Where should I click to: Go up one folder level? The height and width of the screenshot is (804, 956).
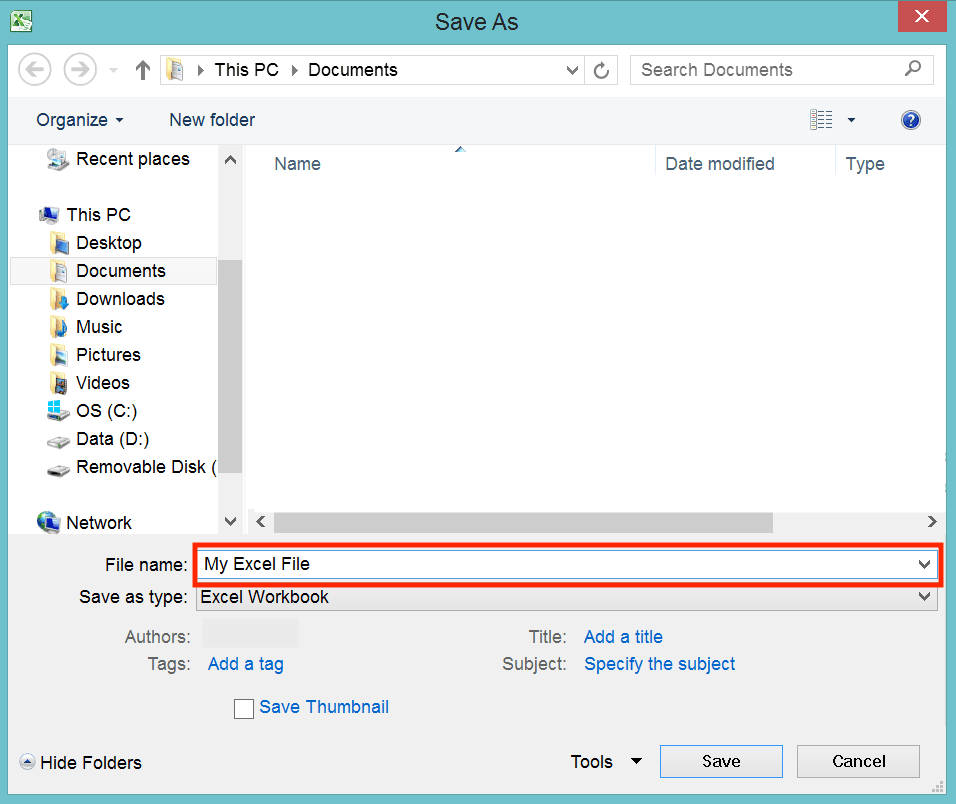click(143, 70)
